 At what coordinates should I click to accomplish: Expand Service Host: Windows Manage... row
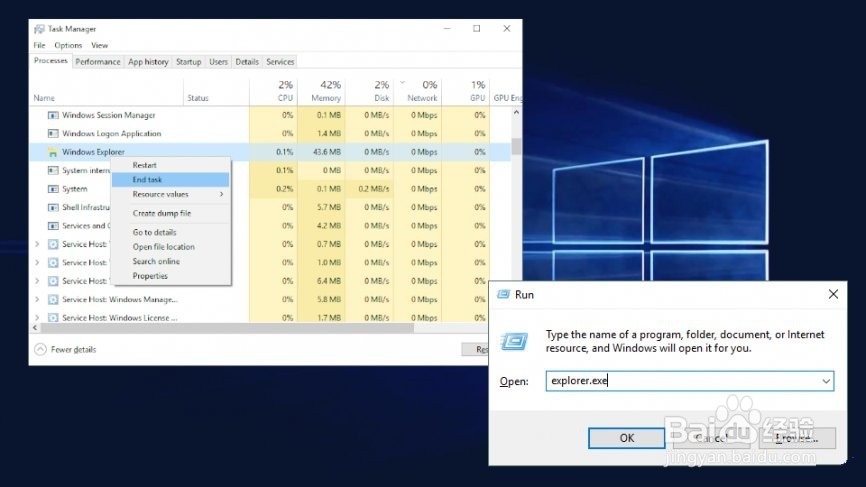37,299
